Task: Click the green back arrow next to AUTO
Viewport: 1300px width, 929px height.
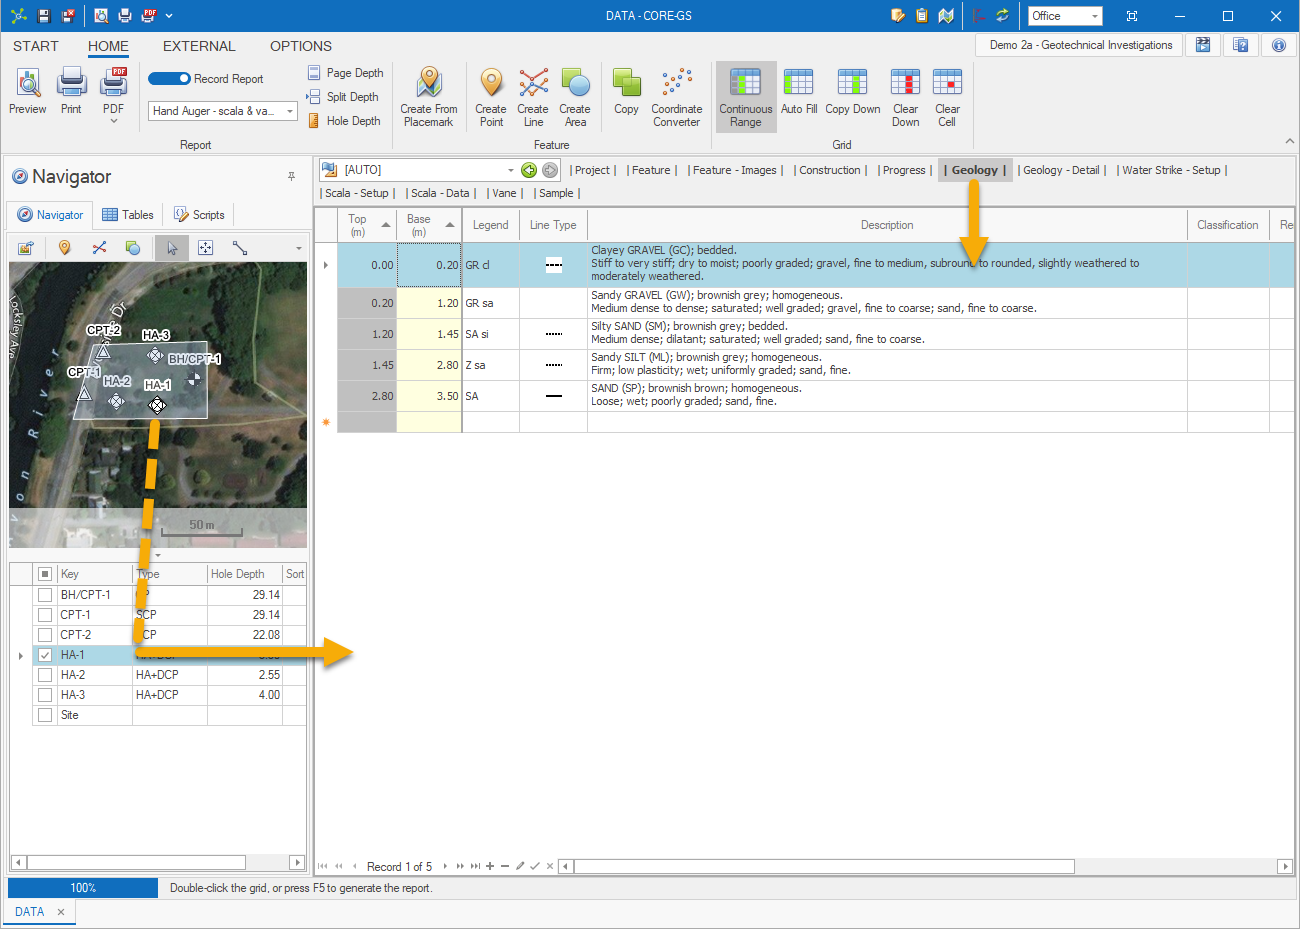Action: 529,170
